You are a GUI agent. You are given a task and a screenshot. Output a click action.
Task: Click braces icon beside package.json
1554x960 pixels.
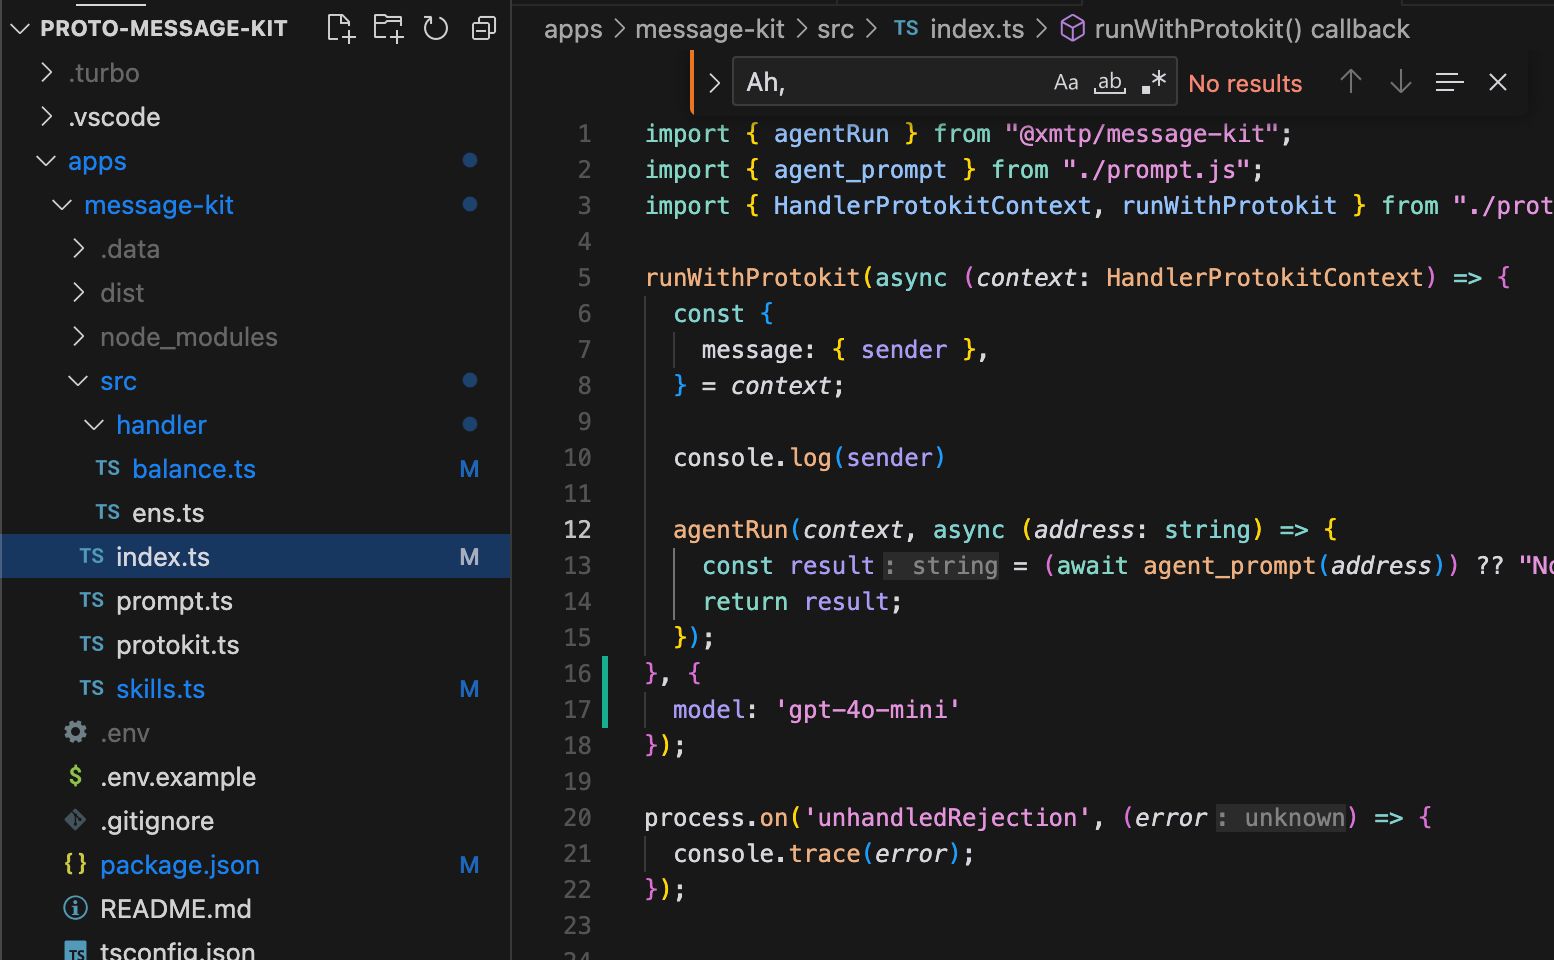click(76, 864)
